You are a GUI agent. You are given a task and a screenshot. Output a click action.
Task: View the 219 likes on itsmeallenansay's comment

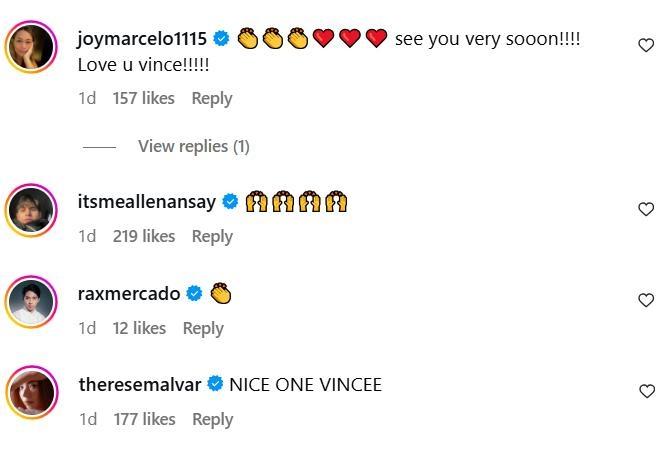coord(144,236)
